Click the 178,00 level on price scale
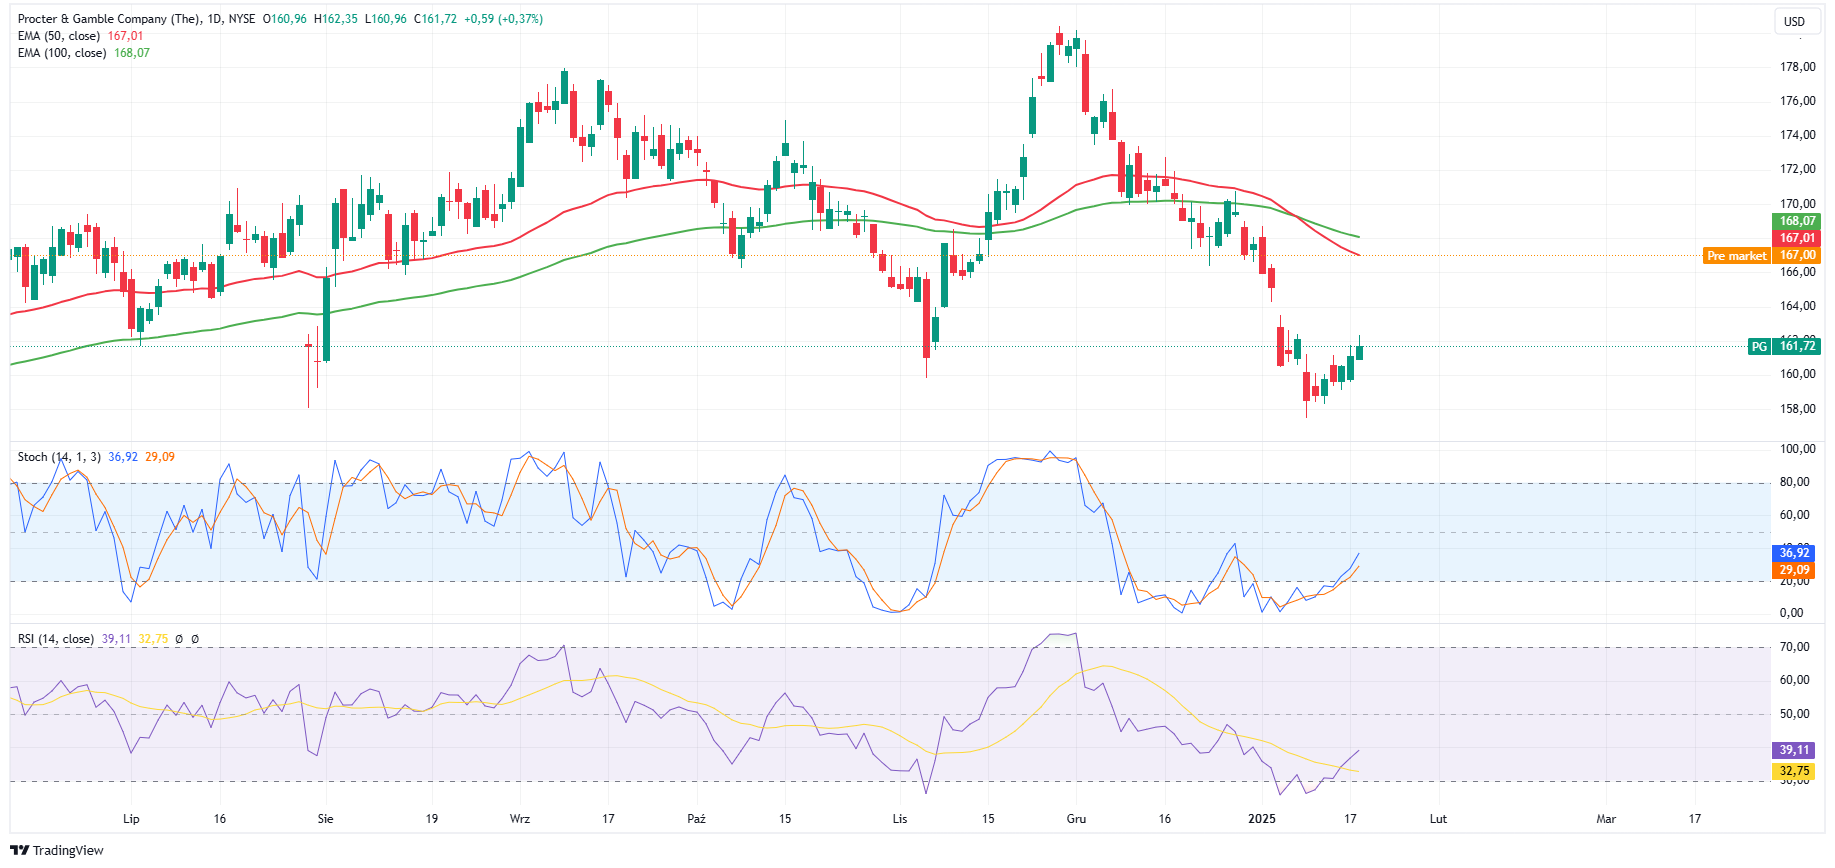Screen dimensions: 1835x868 (1797, 67)
